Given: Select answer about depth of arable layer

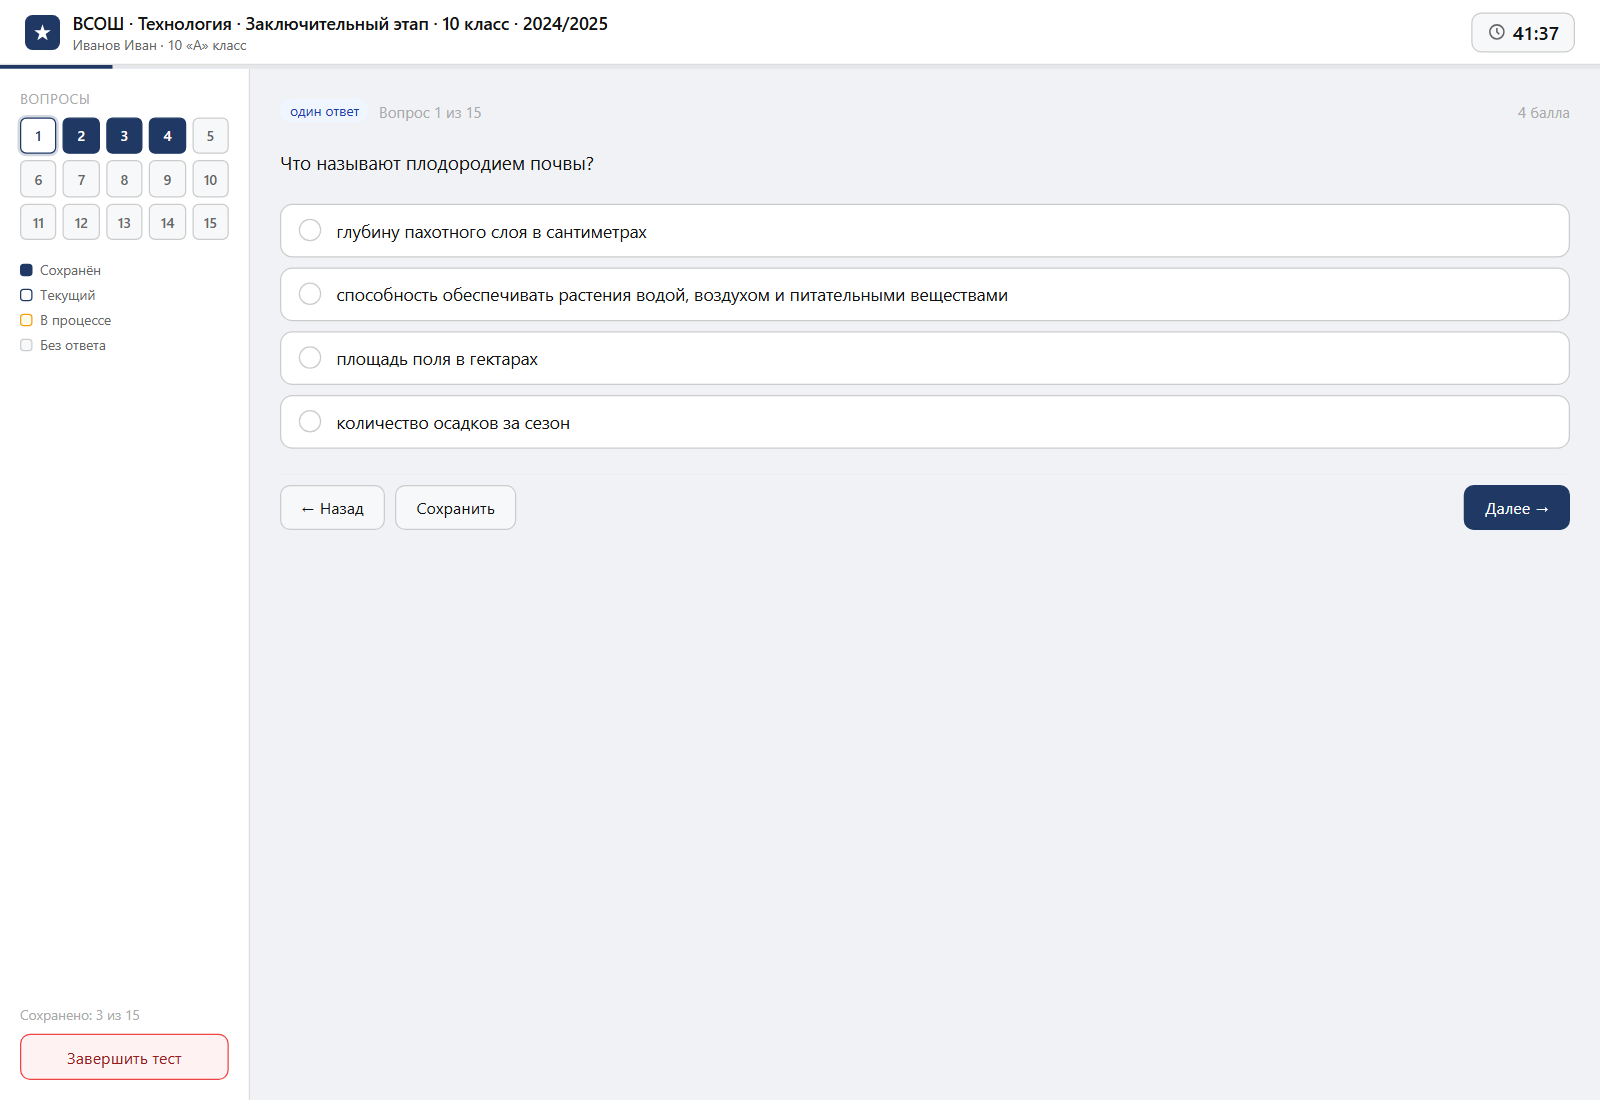Looking at the screenshot, I should [x=924, y=231].
